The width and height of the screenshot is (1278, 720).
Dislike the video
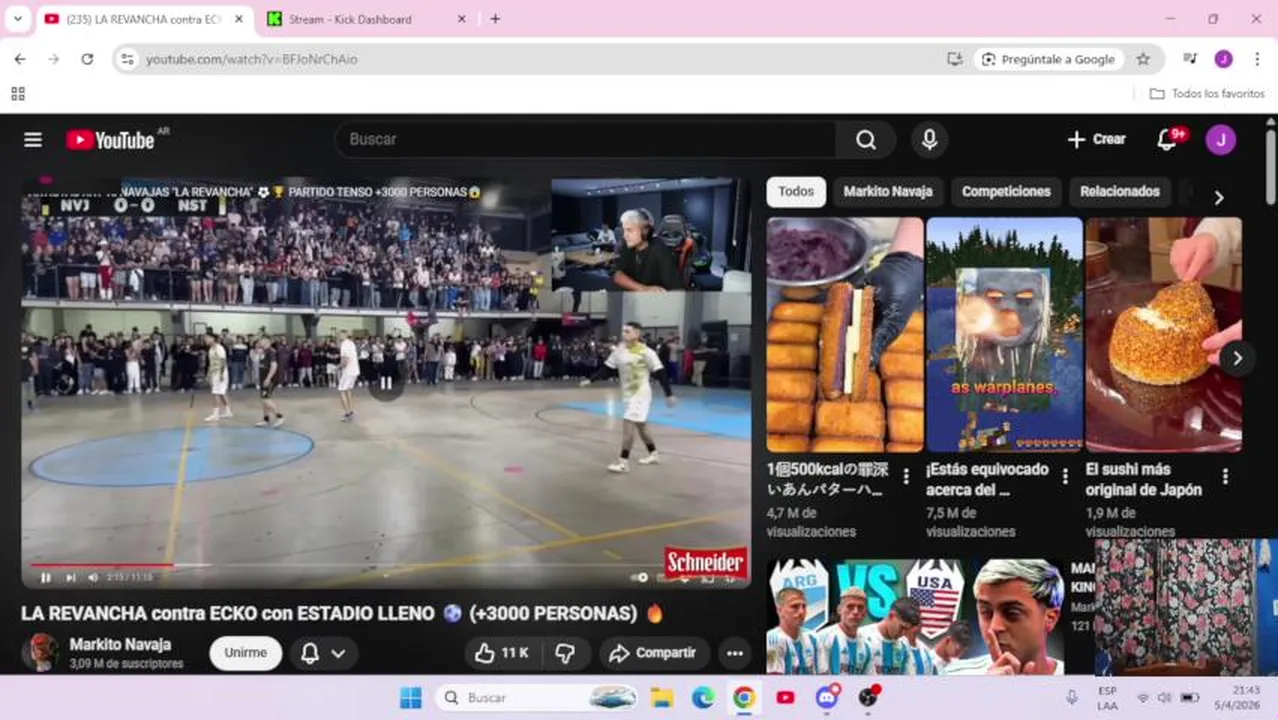[566, 653]
